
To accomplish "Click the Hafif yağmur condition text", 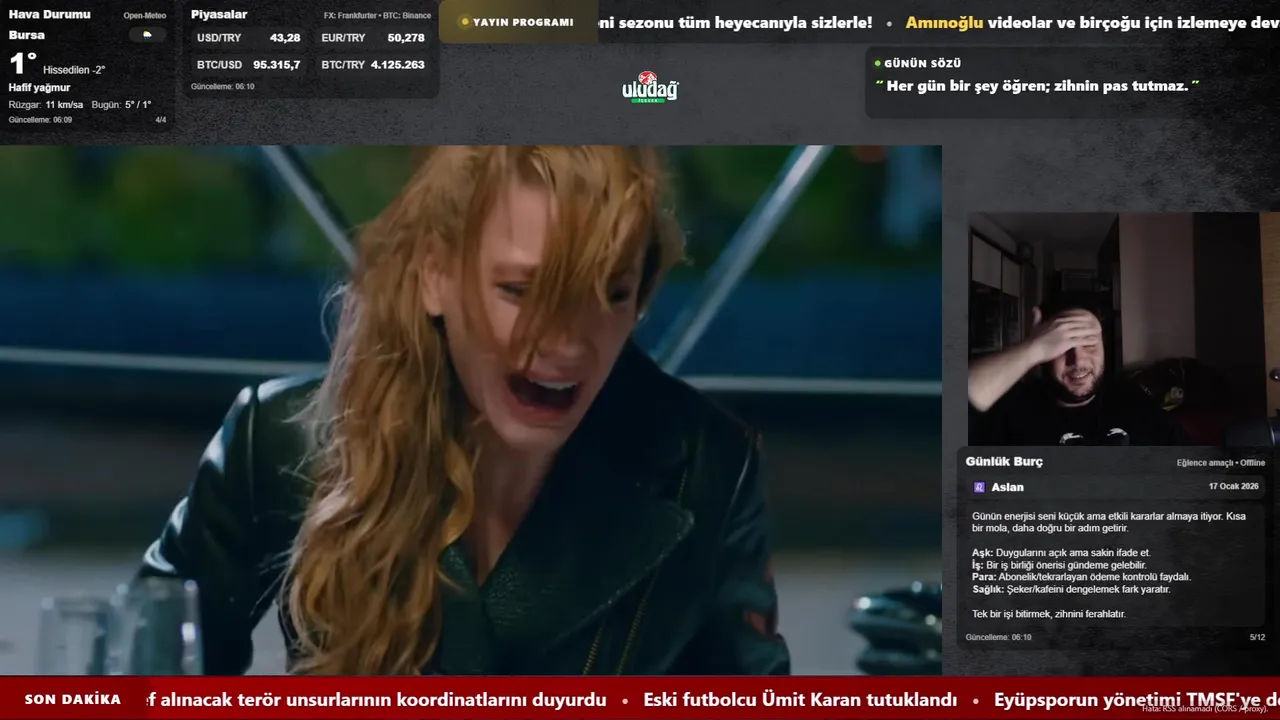I will (x=39, y=88).
